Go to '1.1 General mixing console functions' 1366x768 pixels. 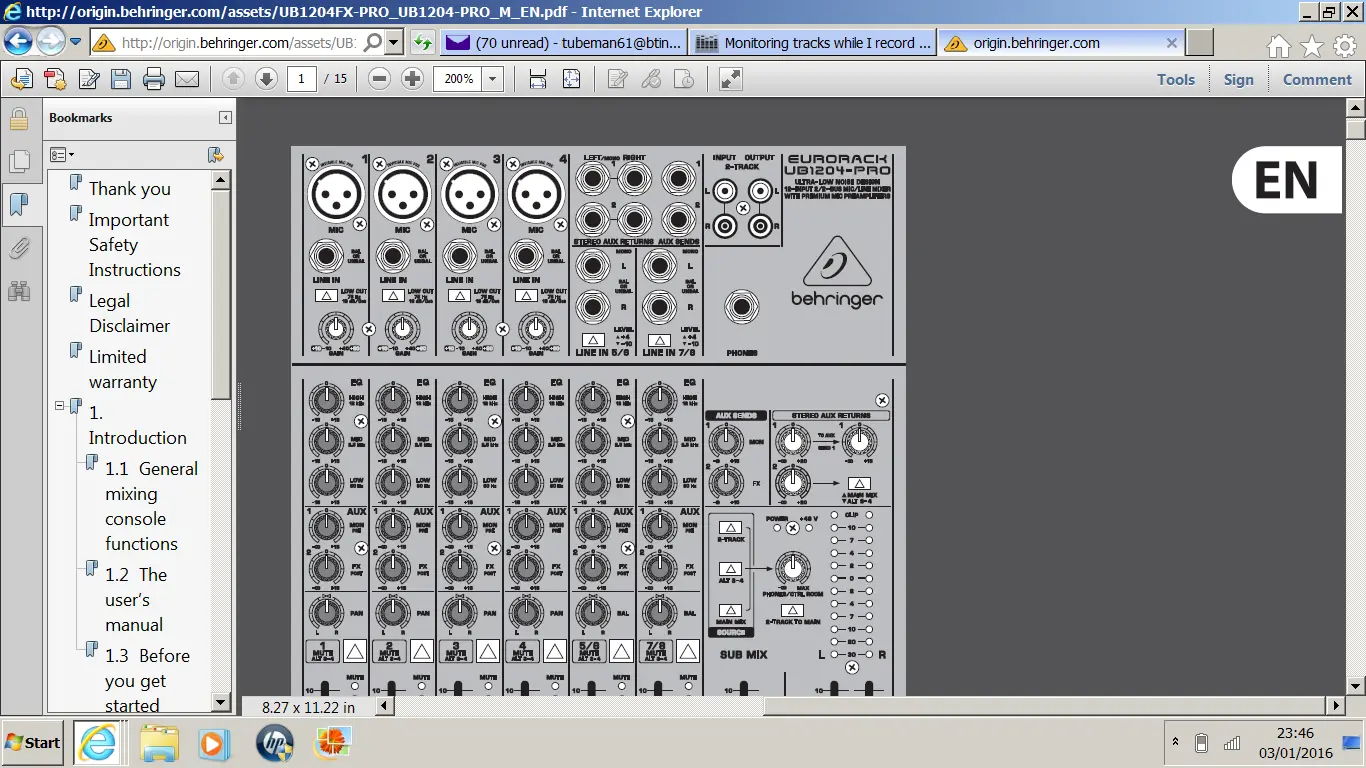click(x=151, y=506)
